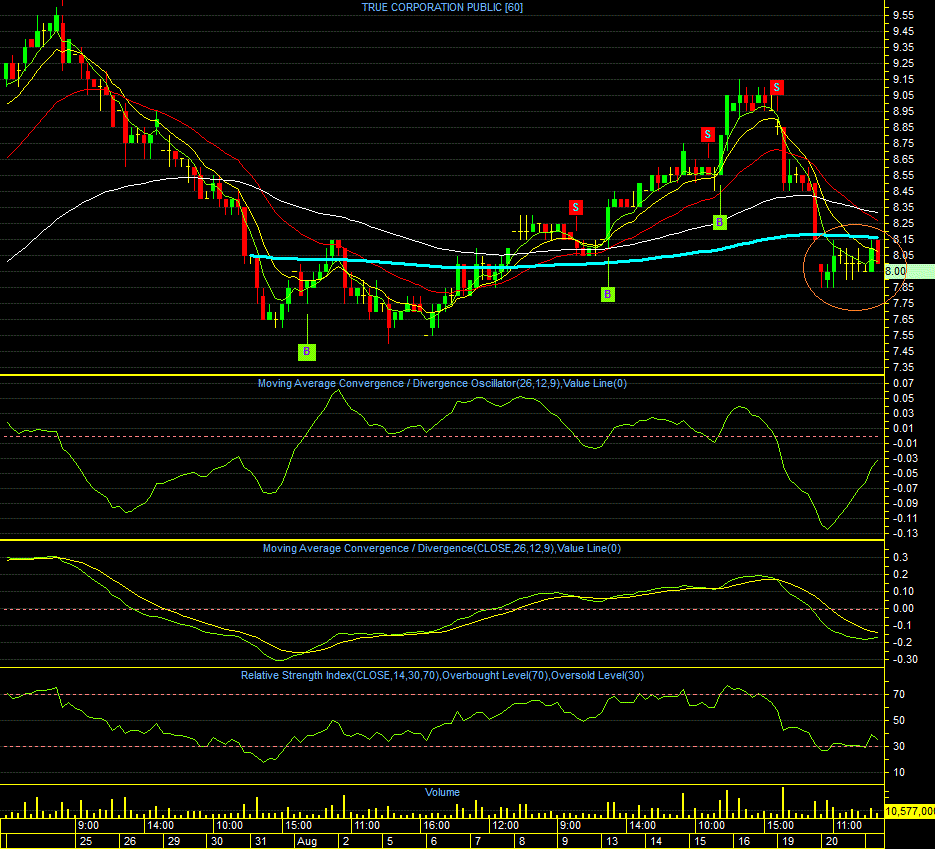Open the Relative Strength Index(CLOSE,14,30,70) indicator title
The width and height of the screenshot is (935, 849).
pos(442,676)
